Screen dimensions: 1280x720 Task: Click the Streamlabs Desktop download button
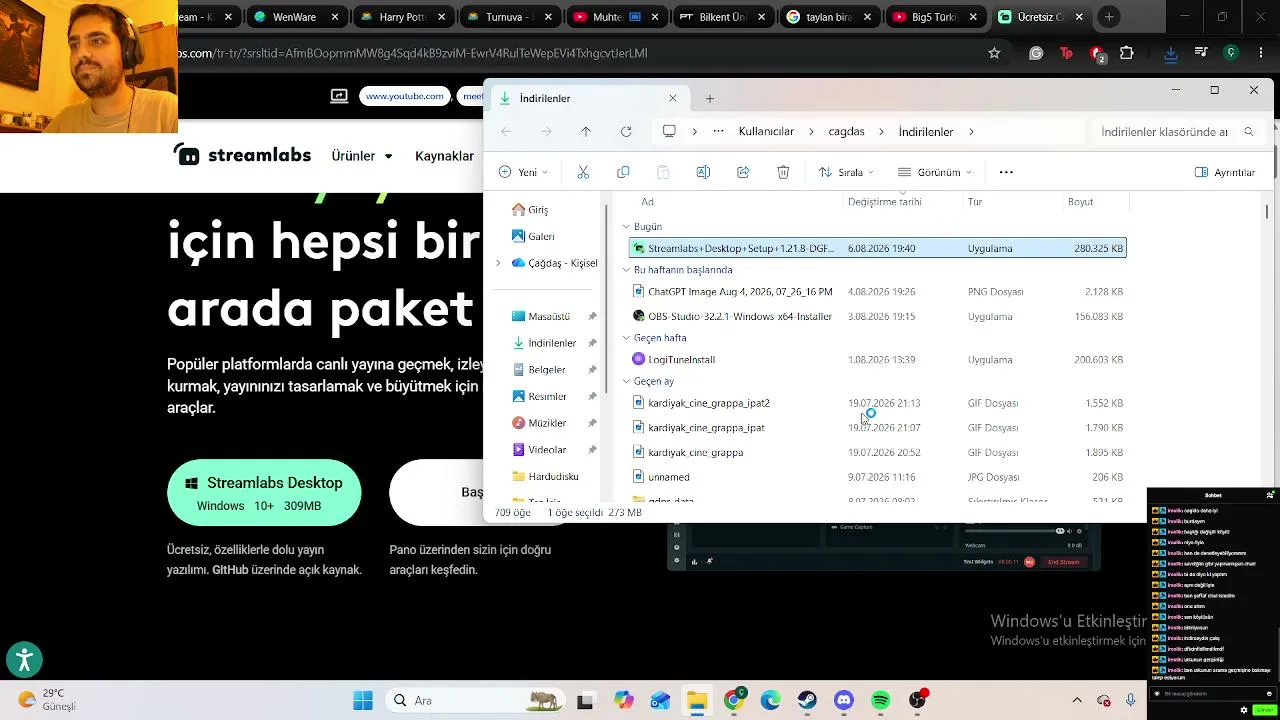click(264, 493)
